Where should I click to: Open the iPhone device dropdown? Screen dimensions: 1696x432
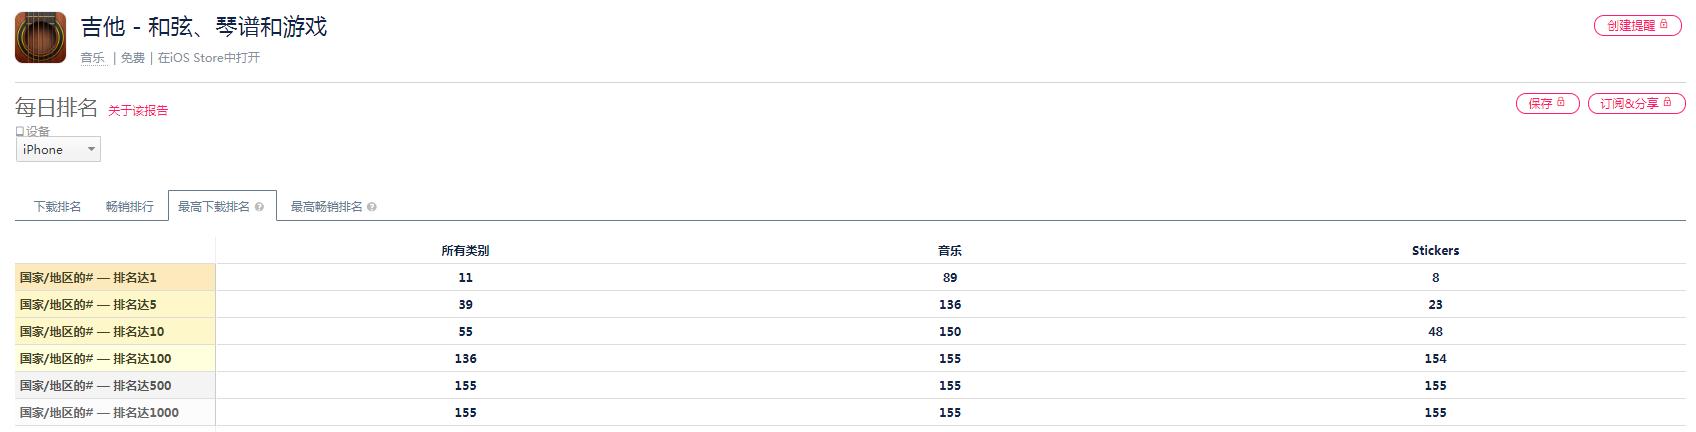(x=58, y=150)
